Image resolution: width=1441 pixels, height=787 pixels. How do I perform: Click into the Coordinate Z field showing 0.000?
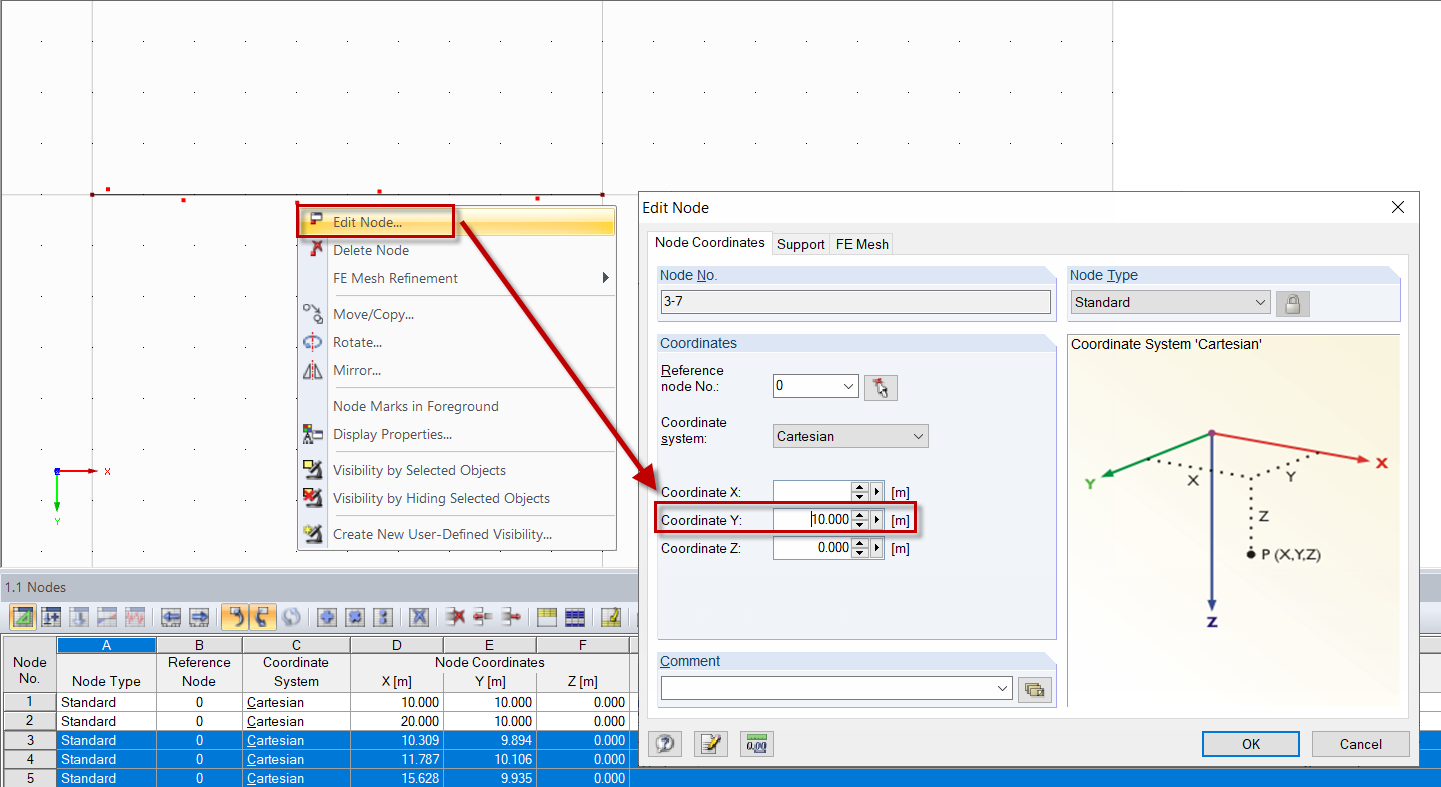tap(812, 548)
